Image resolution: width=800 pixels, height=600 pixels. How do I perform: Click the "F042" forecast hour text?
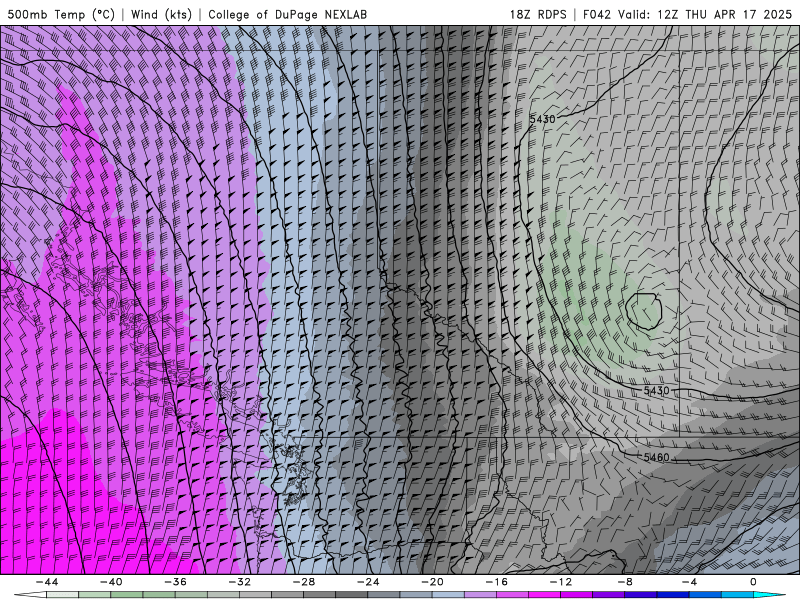596,14
